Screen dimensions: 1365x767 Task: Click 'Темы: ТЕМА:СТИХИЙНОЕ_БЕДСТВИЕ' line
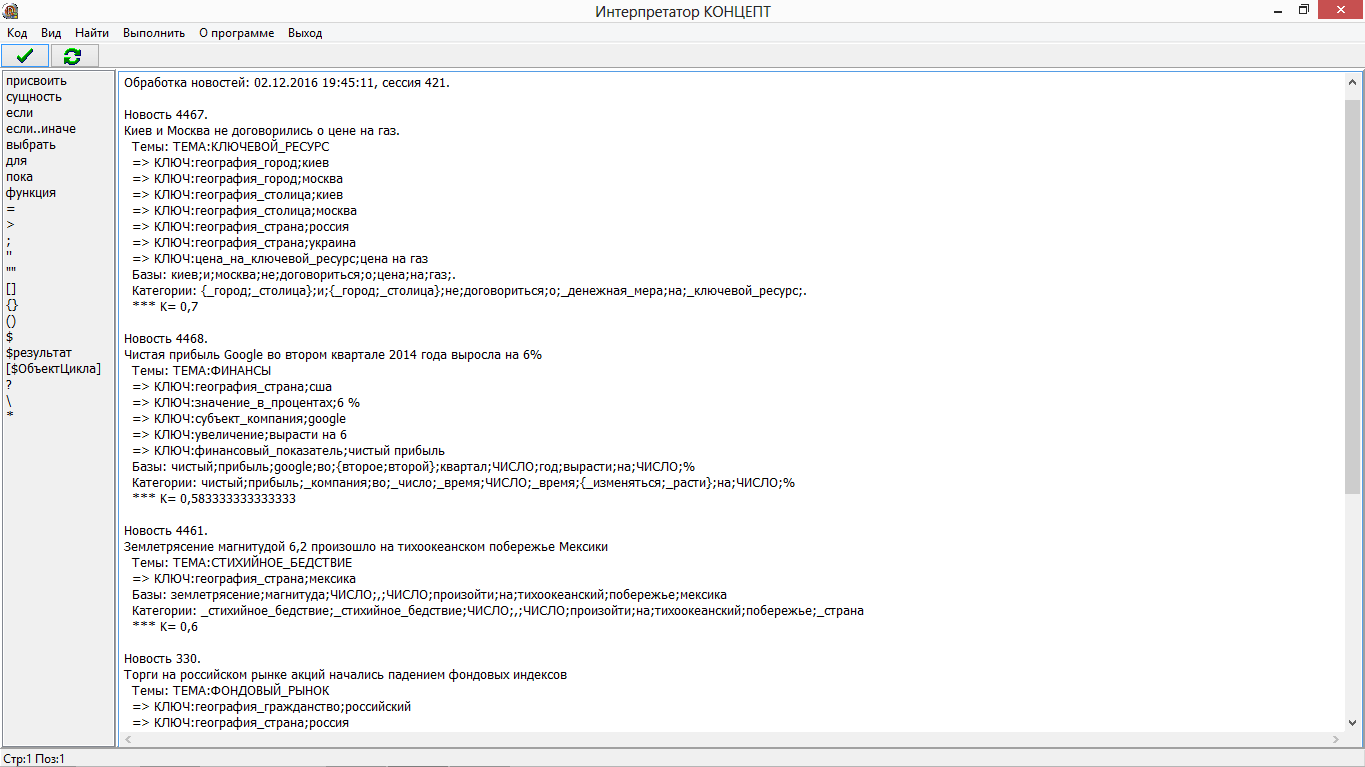click(241, 562)
